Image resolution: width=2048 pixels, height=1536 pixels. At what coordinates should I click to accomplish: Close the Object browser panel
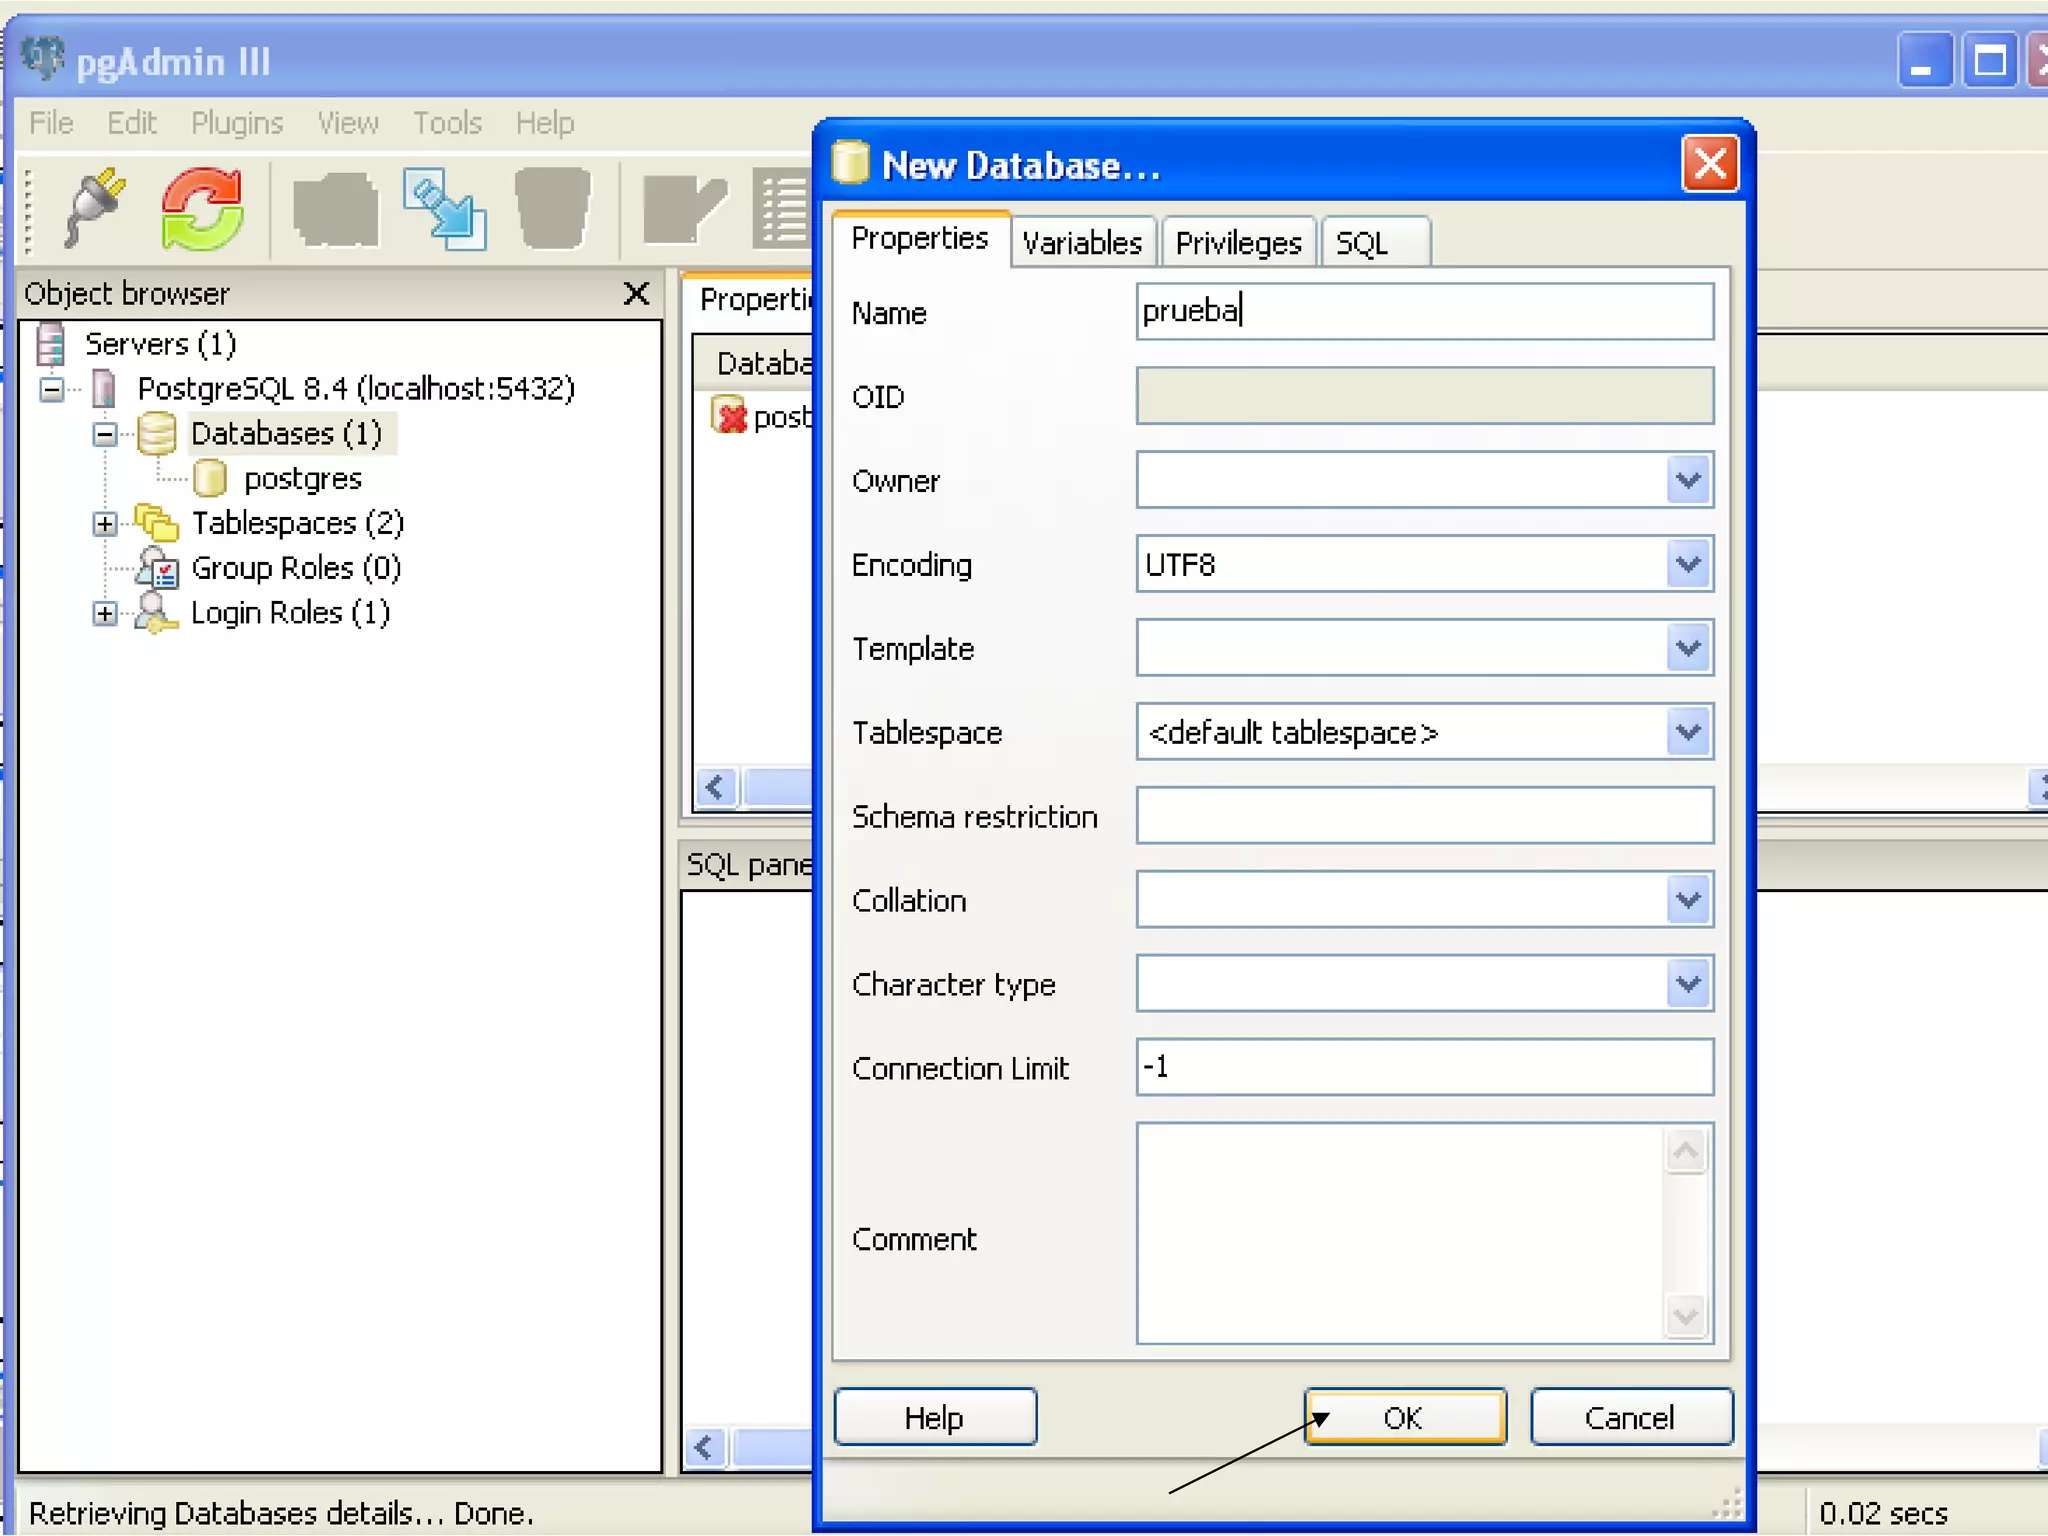click(636, 294)
